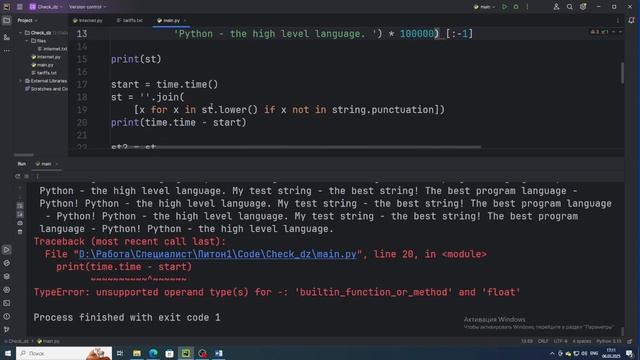
Task: Show more tool windows via ellipsis icon
Action: (7, 51)
